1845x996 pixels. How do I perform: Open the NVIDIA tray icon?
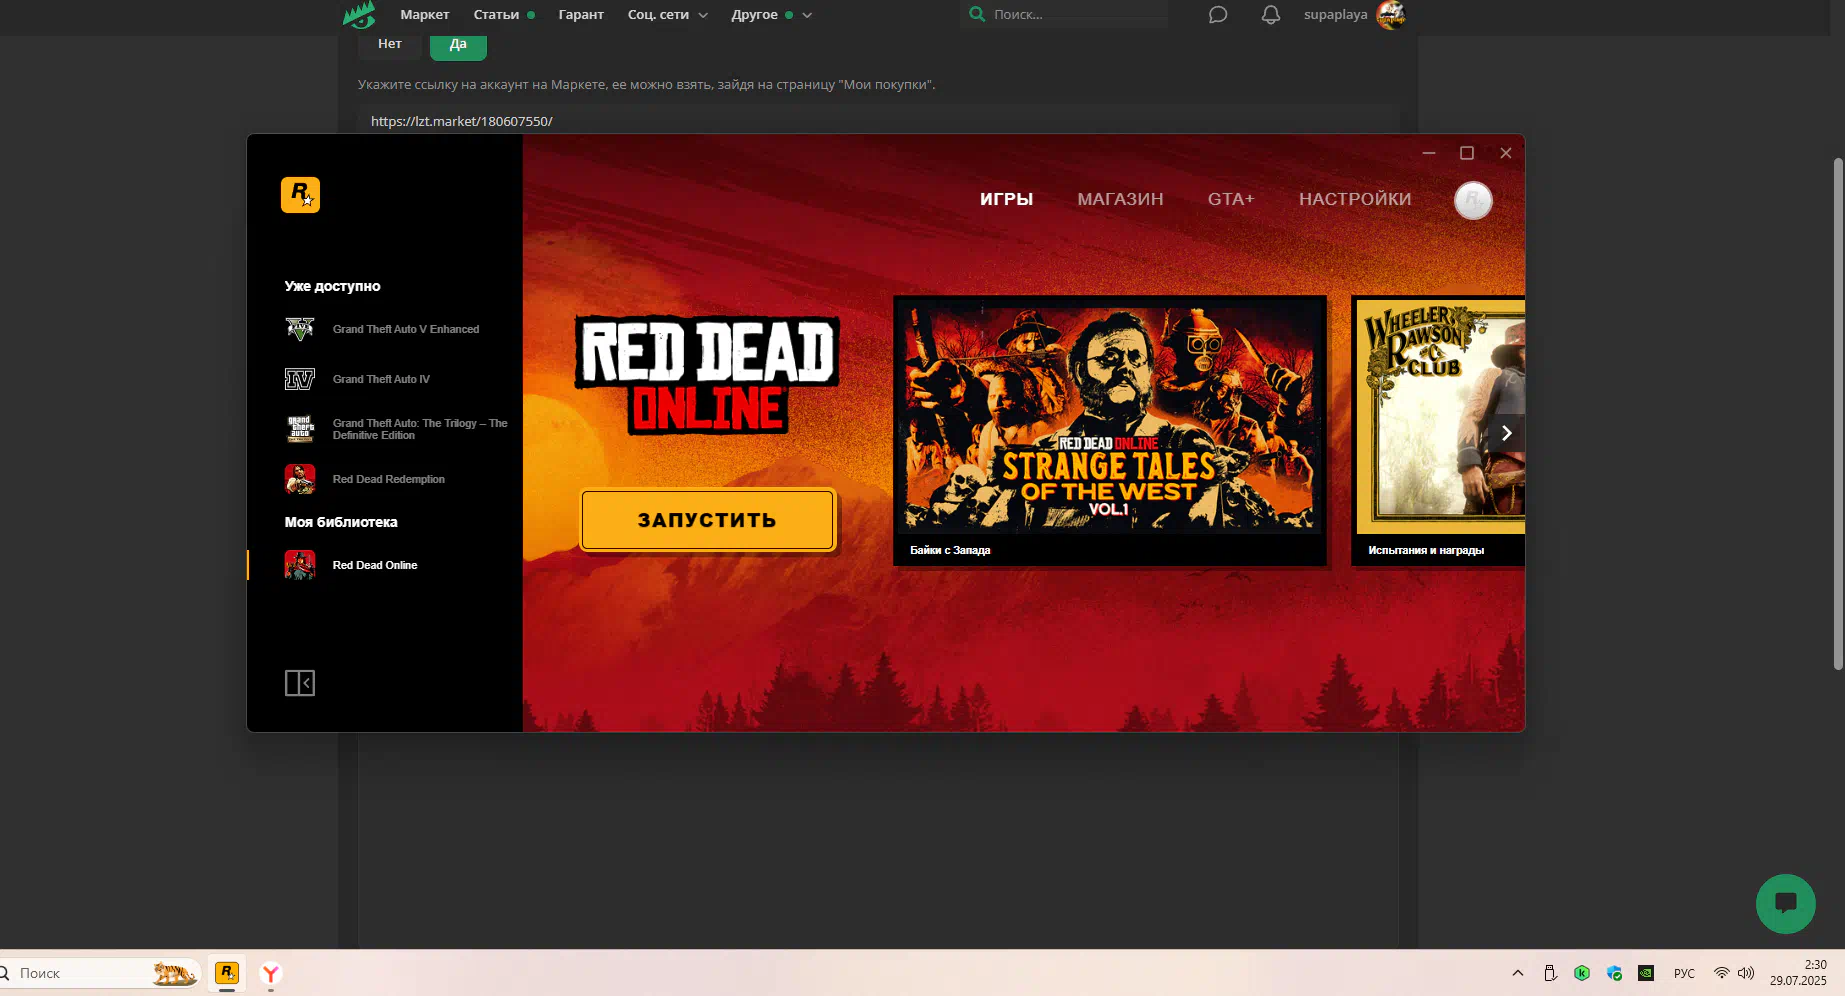click(x=1646, y=973)
